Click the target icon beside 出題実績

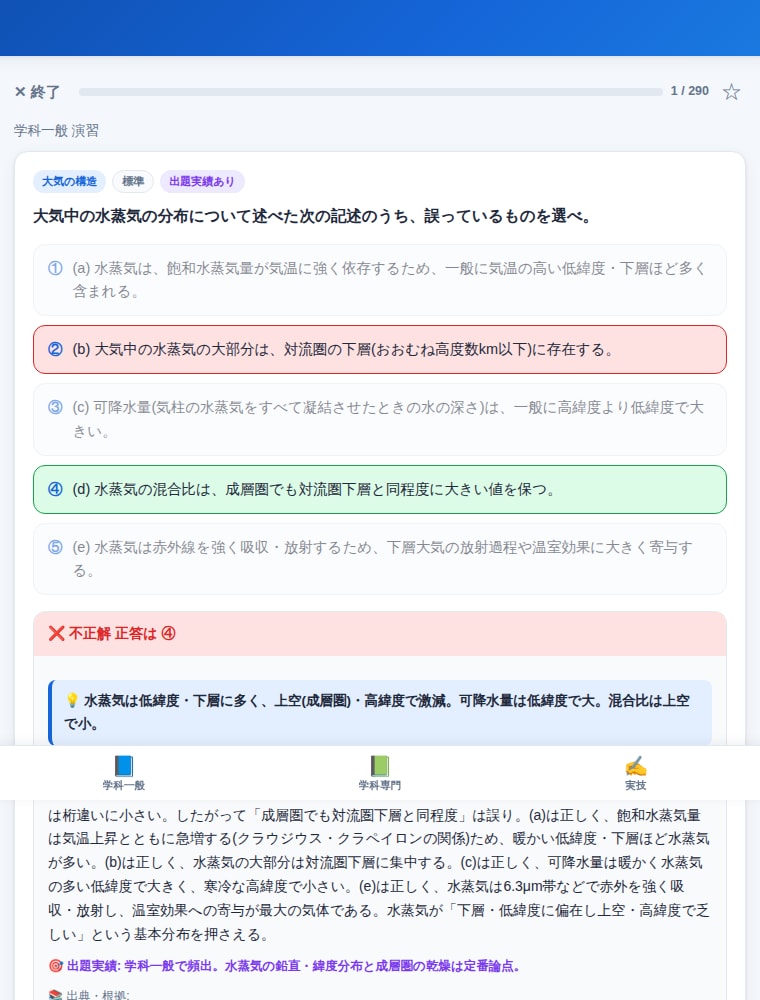click(55, 966)
